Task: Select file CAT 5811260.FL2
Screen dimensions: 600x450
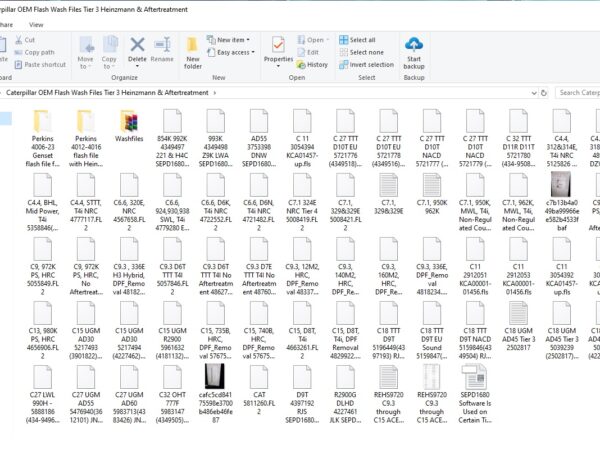Action: click(259, 390)
